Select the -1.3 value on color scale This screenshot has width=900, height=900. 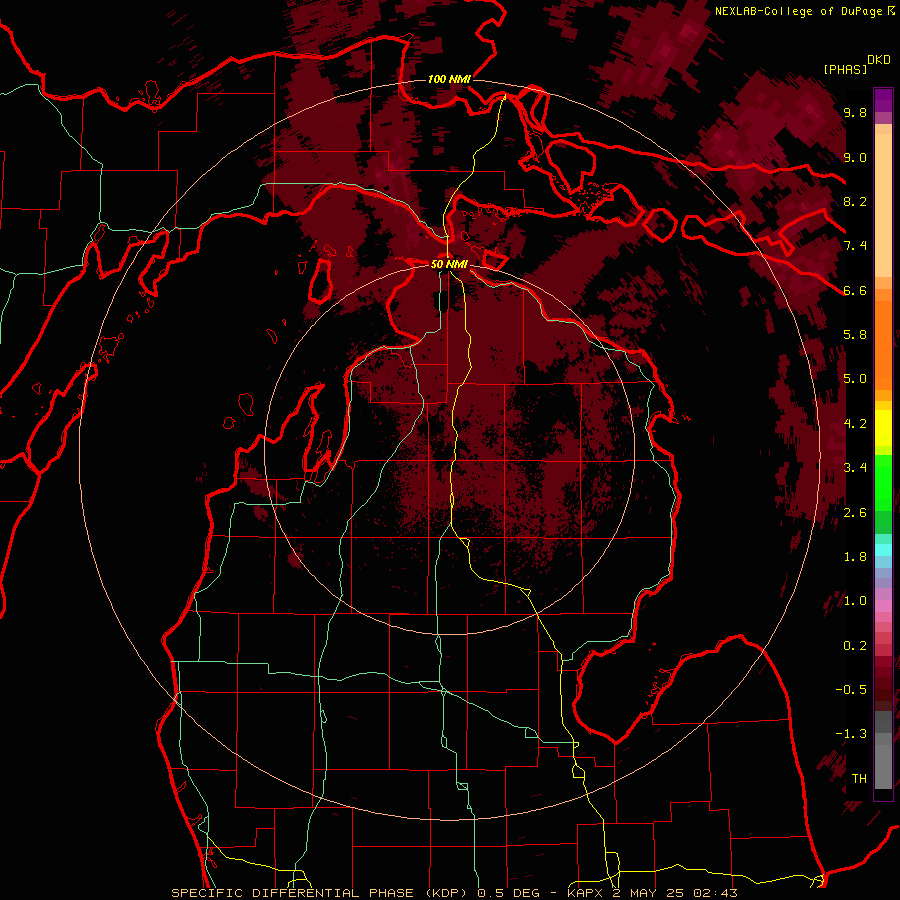[x=851, y=734]
